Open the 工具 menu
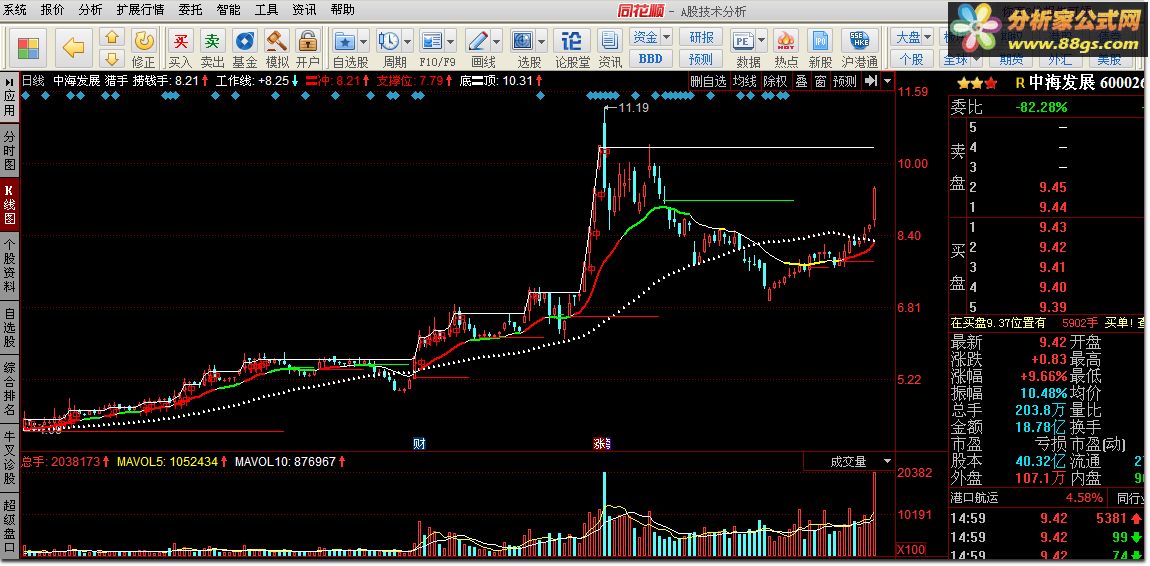This screenshot has width=1150, height=566. tap(266, 10)
